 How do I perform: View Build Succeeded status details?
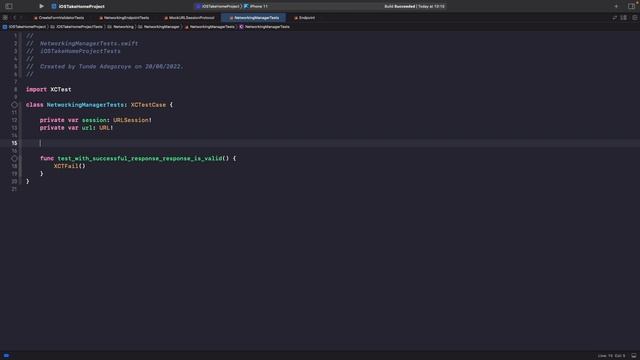[414, 6]
